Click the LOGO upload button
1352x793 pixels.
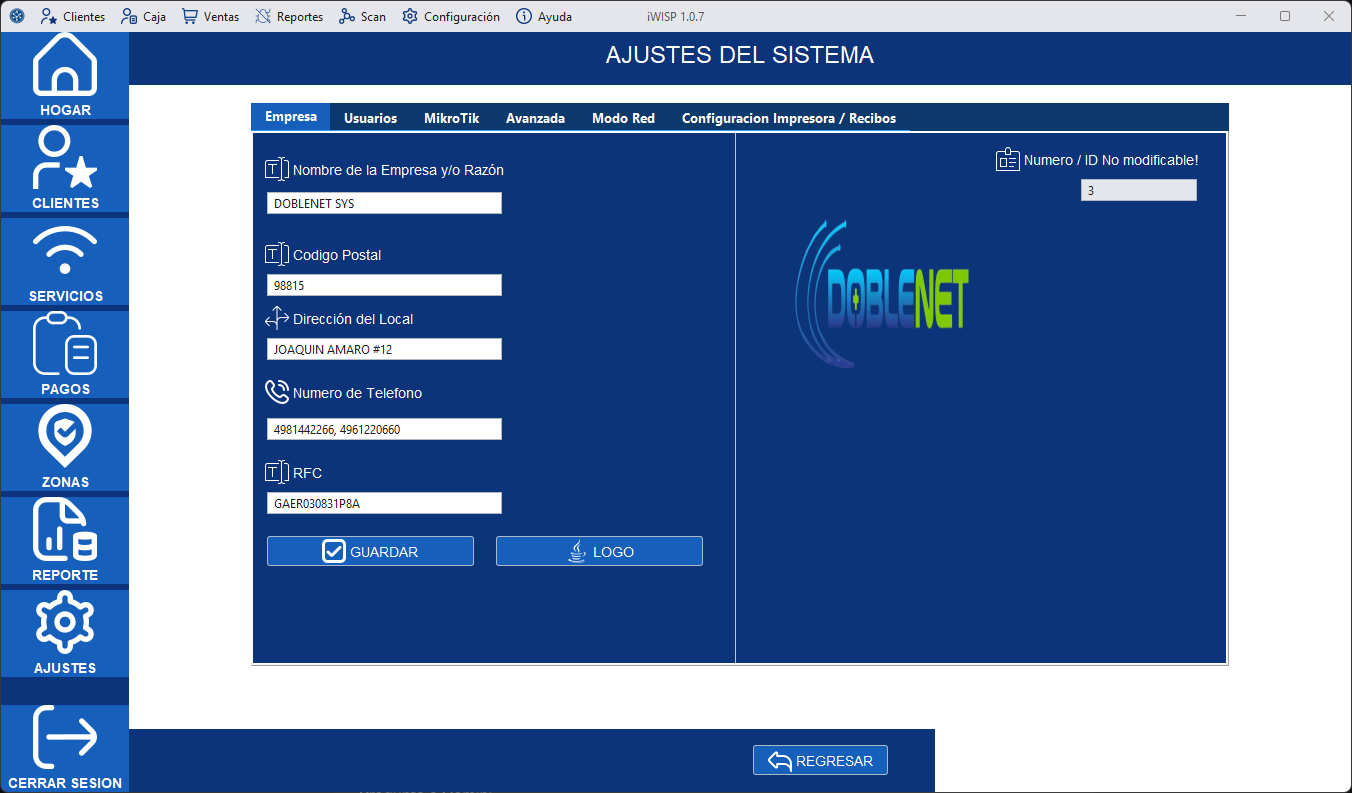[x=598, y=550]
